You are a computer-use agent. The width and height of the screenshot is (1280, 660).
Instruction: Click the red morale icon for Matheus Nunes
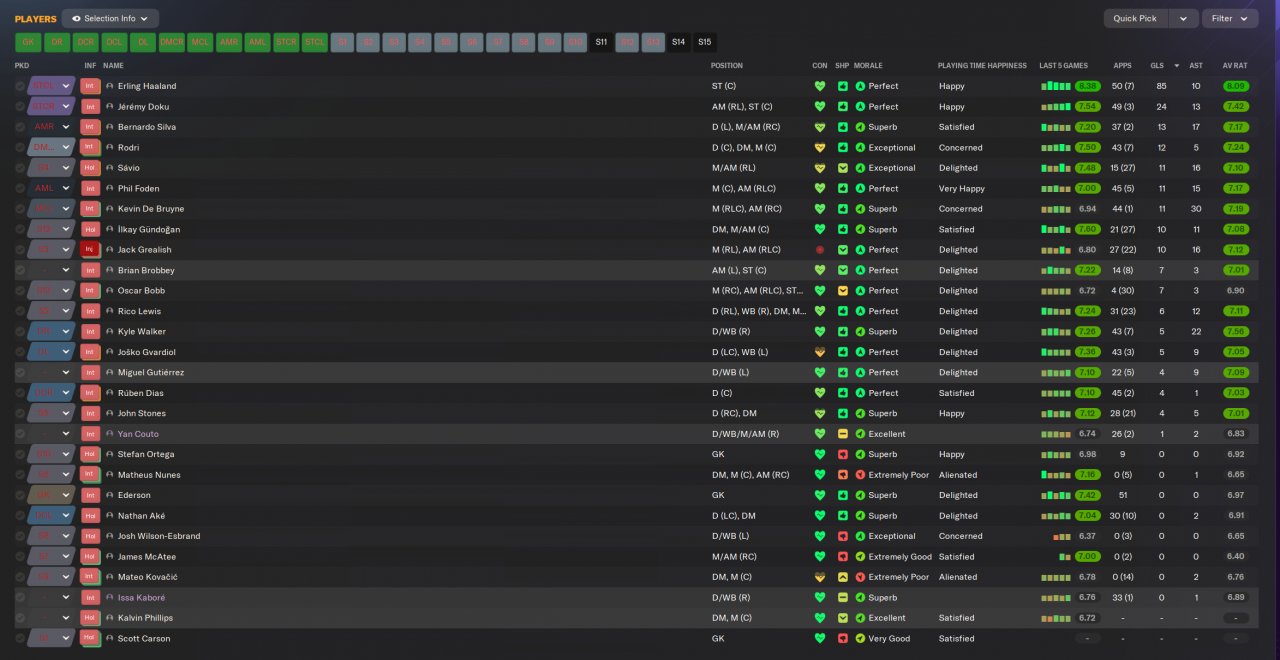point(860,475)
